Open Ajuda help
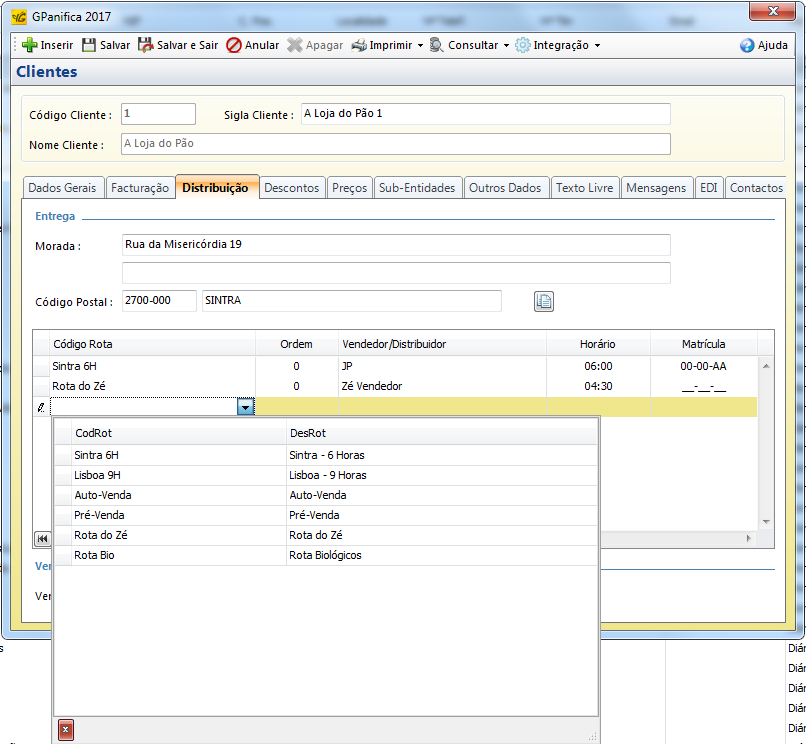This screenshot has width=806, height=744. click(764, 45)
